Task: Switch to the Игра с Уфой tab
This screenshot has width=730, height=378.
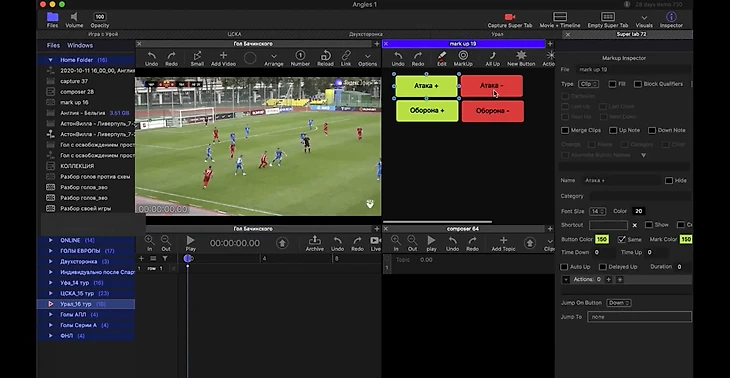Action: (103, 34)
